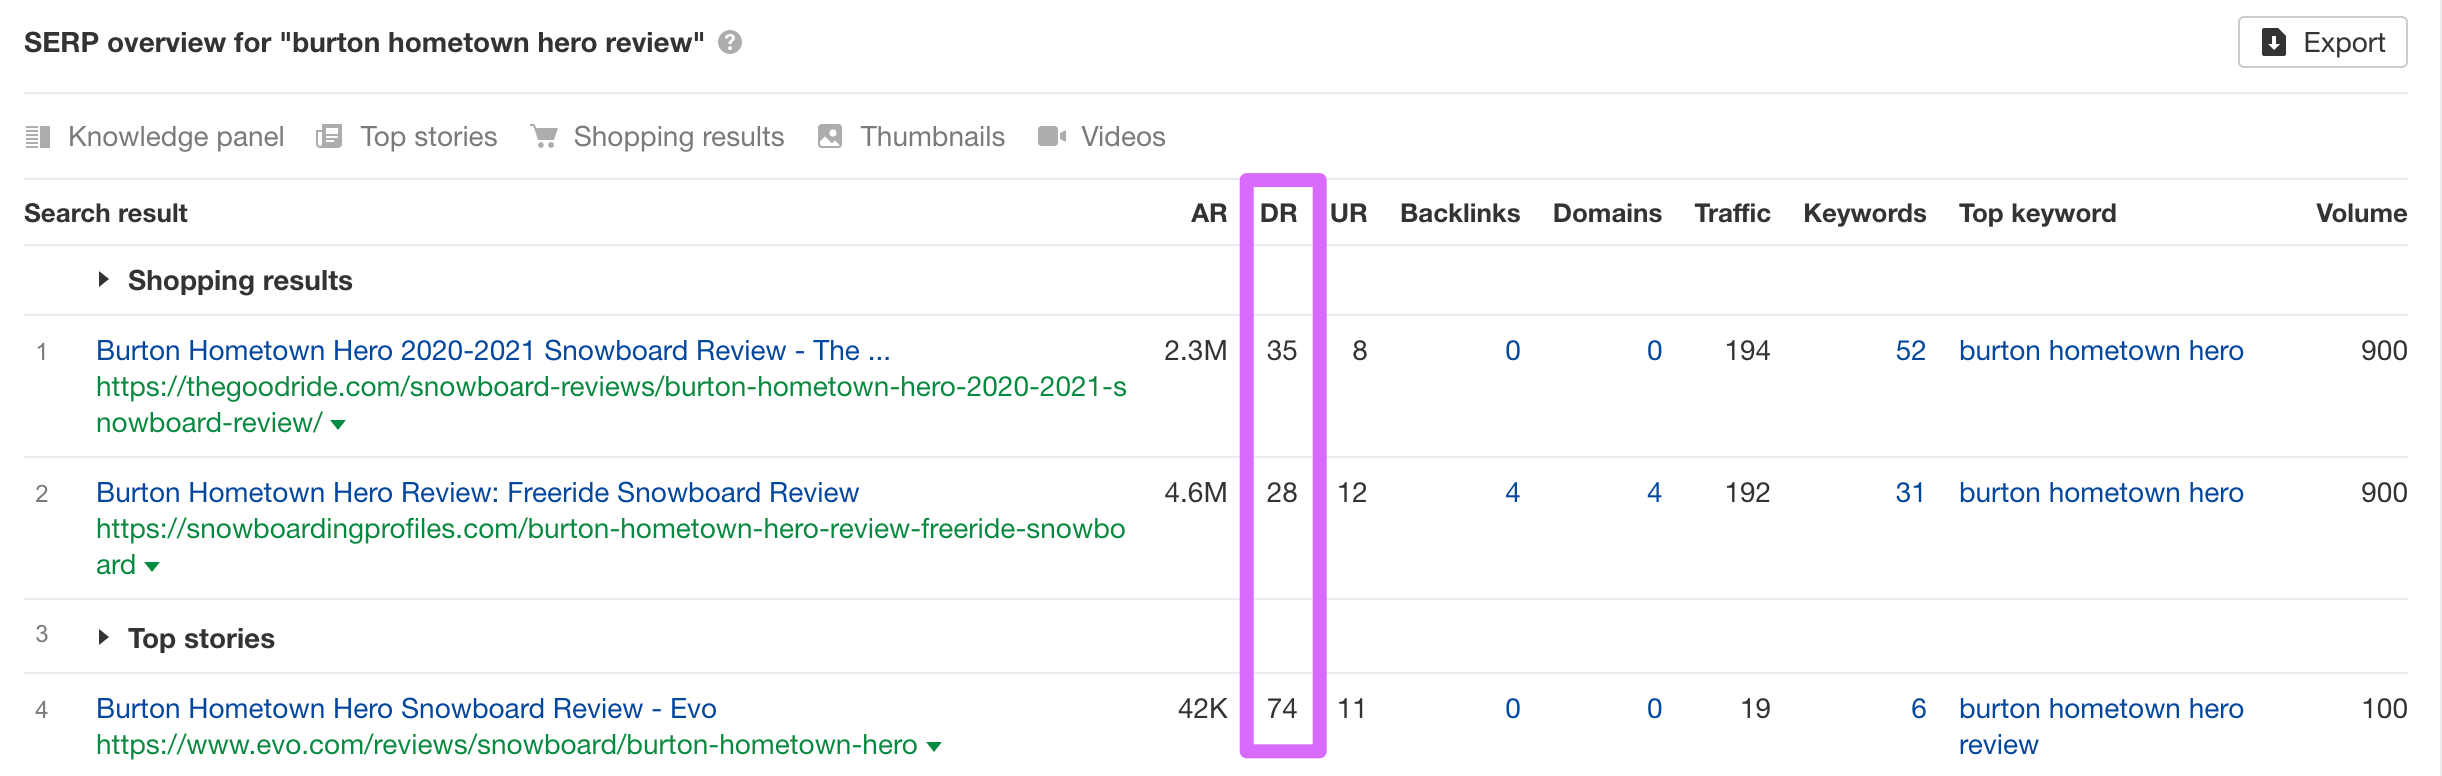Expand the Shopping results row
The image size is (2442, 776).
pos(103,280)
